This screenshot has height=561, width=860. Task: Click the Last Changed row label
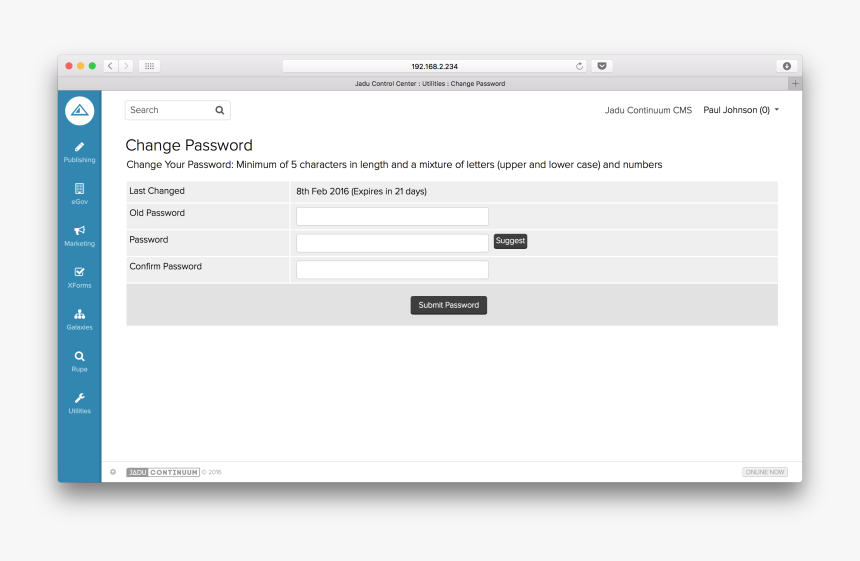point(157,191)
